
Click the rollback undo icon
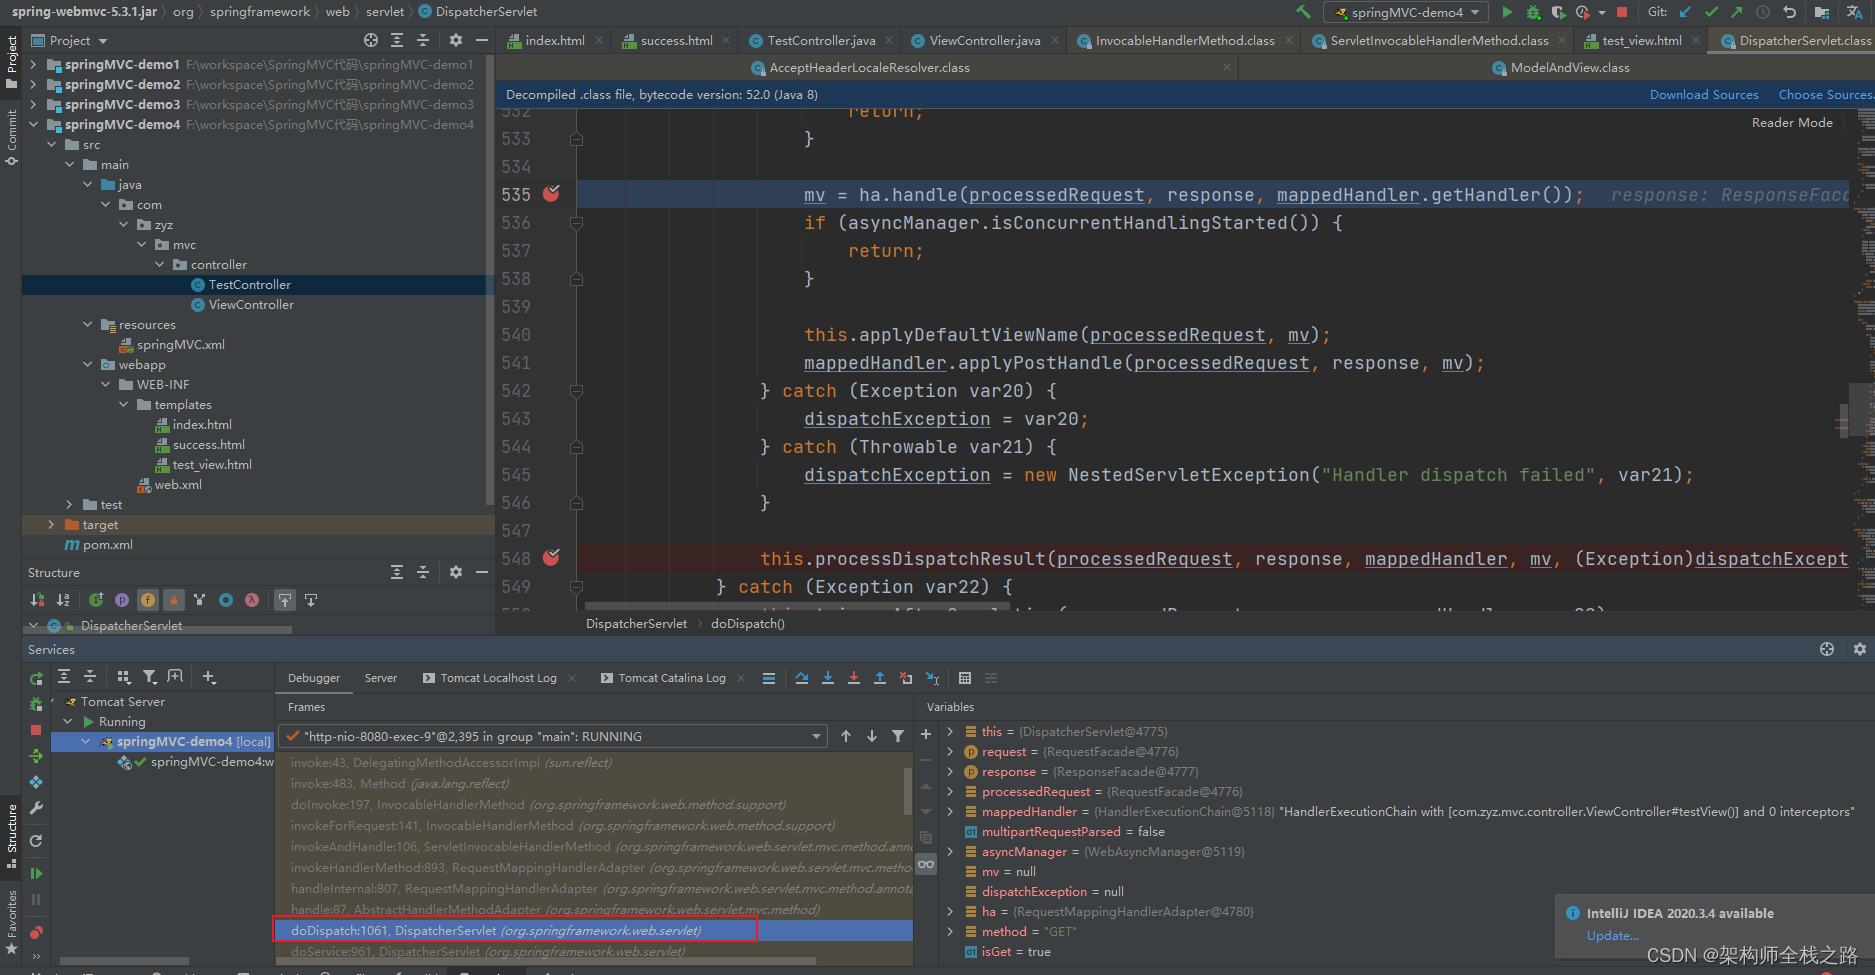[1789, 12]
